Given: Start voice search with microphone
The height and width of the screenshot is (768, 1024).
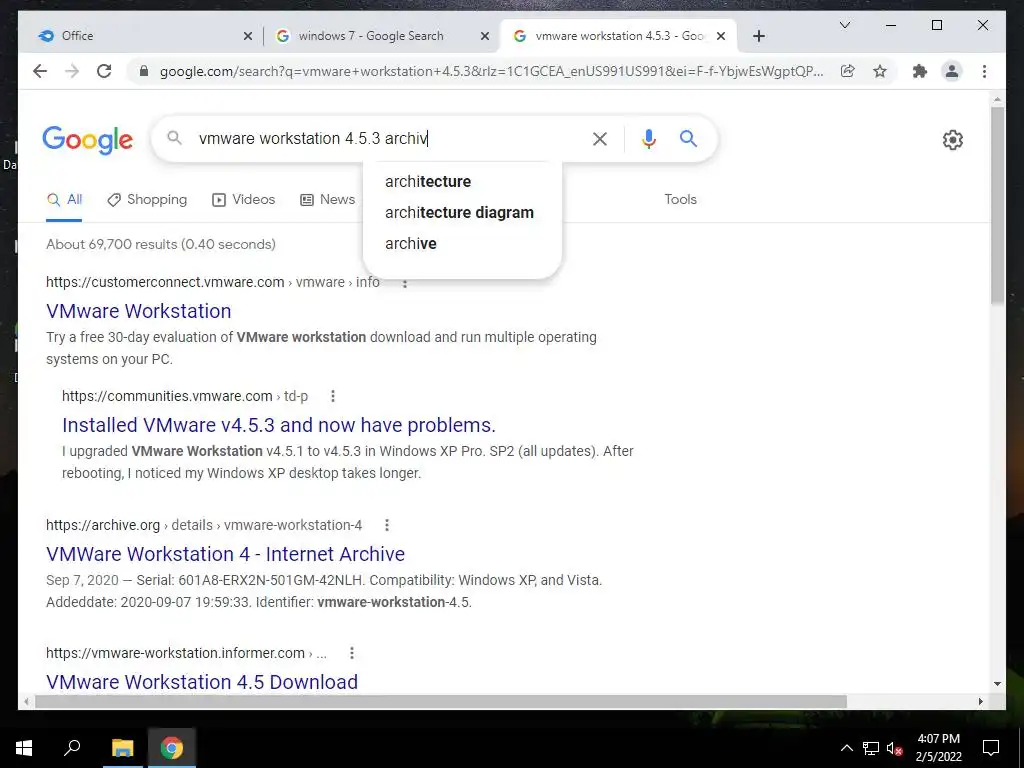Looking at the screenshot, I should coord(648,138).
